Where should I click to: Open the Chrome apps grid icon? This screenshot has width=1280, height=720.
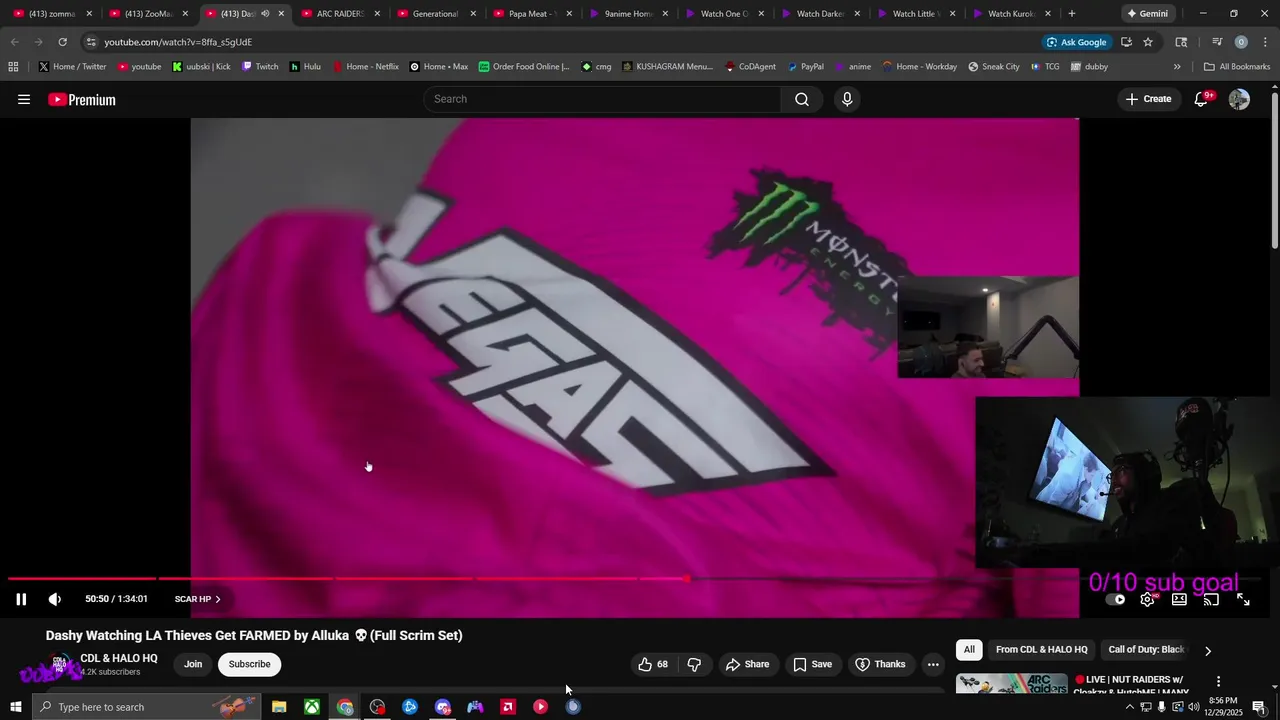pyautogui.click(x=13, y=67)
